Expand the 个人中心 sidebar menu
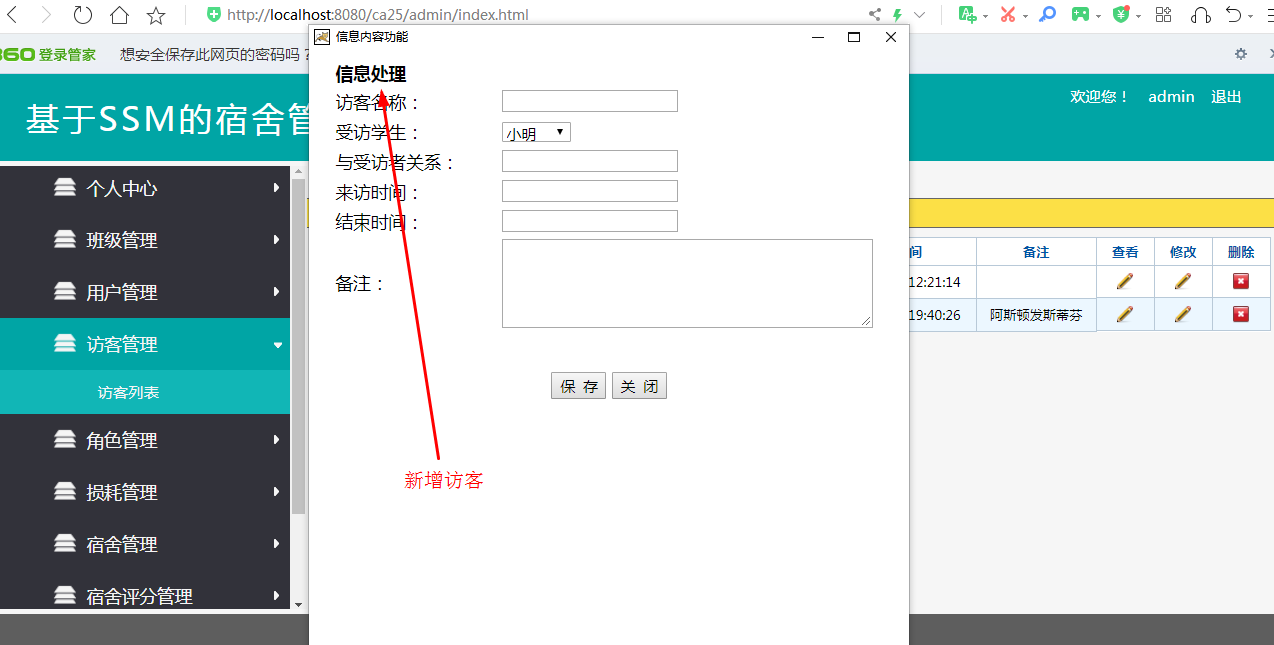Viewport: 1274px width, 645px height. point(145,188)
